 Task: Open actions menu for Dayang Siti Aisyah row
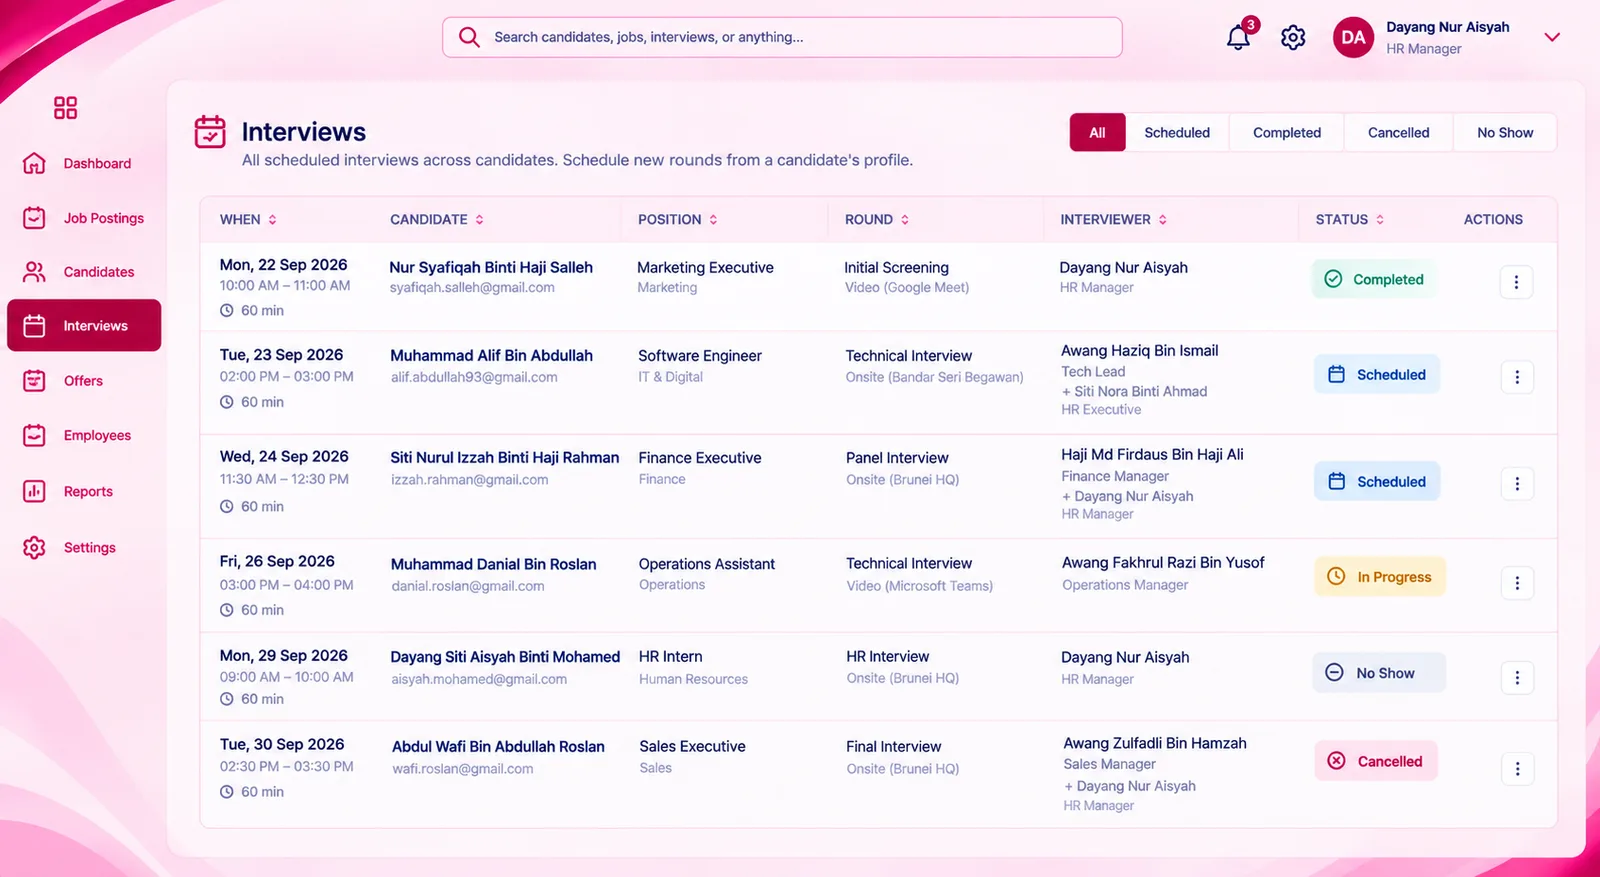(x=1517, y=678)
